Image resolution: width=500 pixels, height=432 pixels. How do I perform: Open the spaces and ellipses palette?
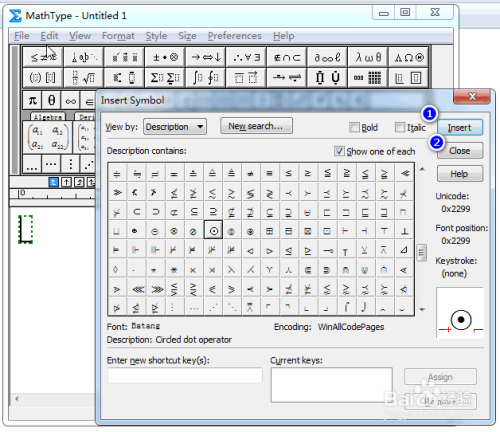coord(83,57)
